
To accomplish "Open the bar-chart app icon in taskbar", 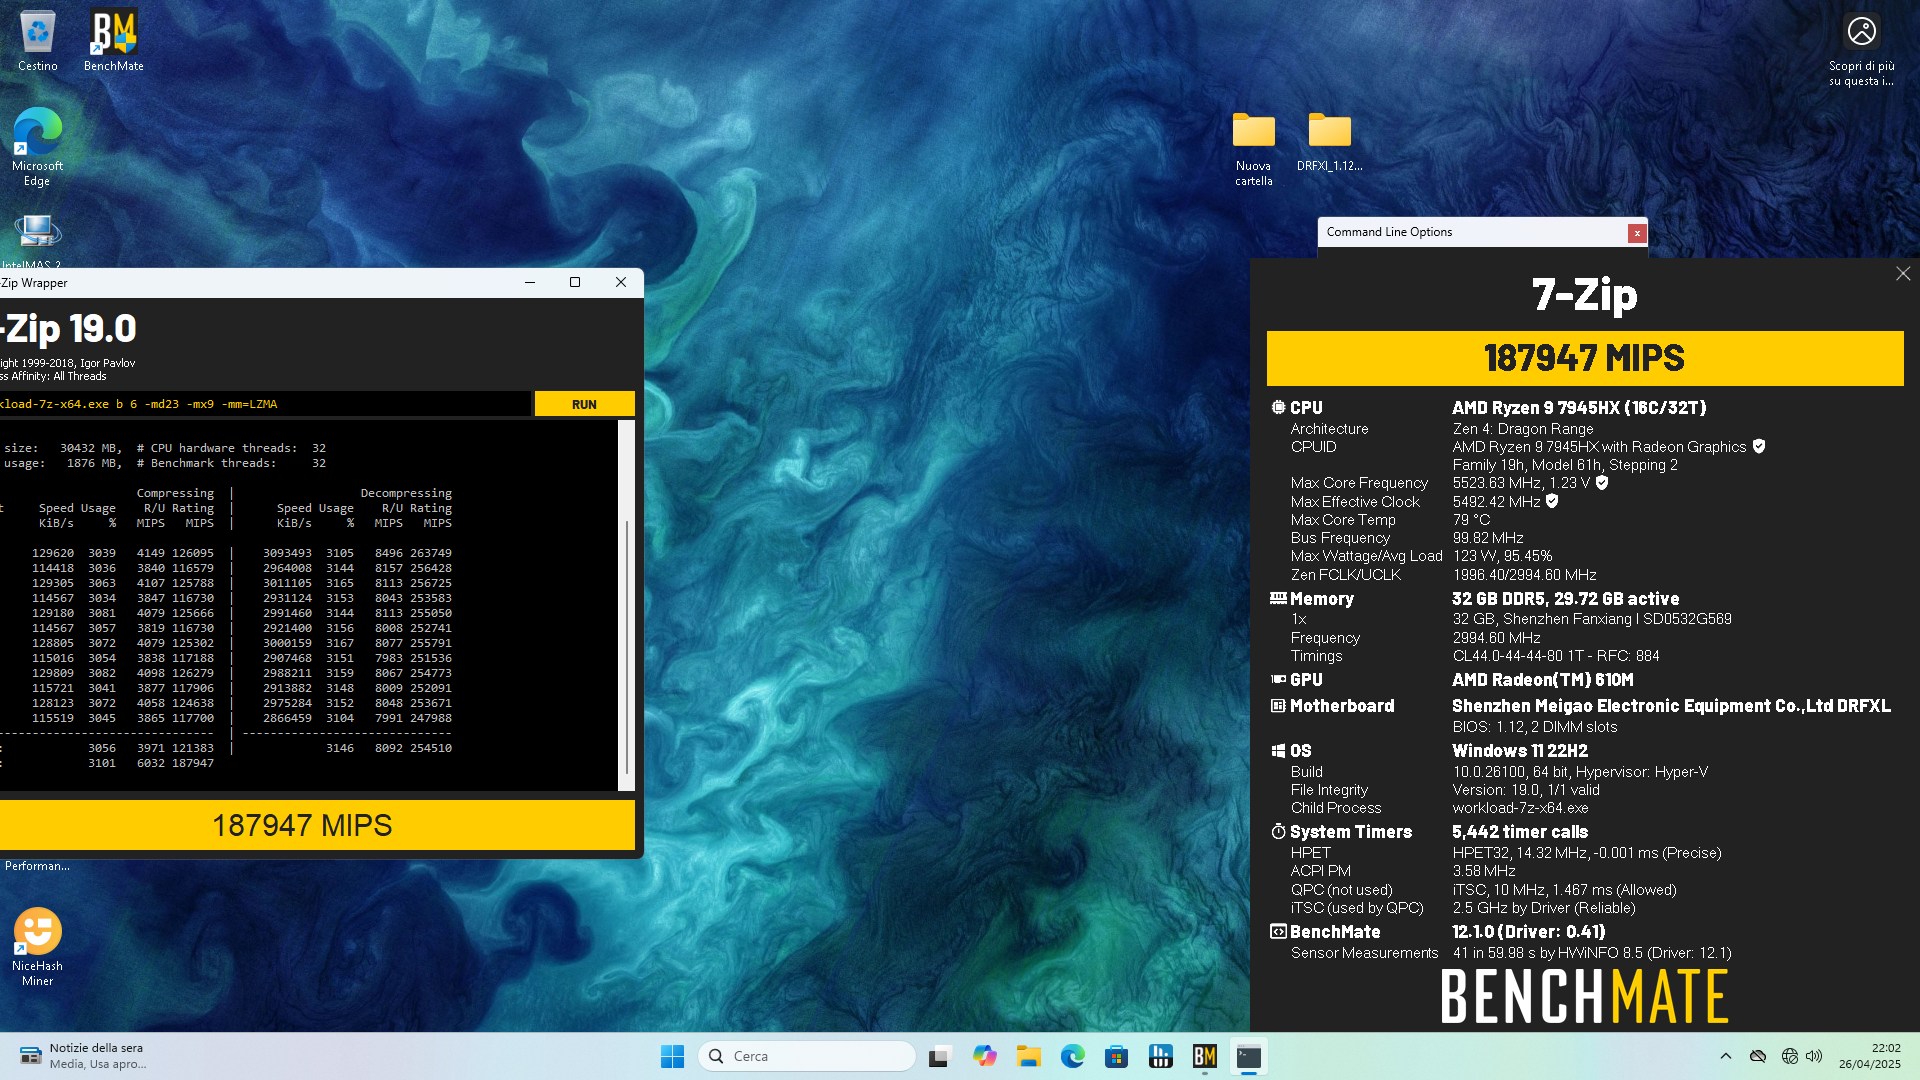I will click(1160, 1056).
